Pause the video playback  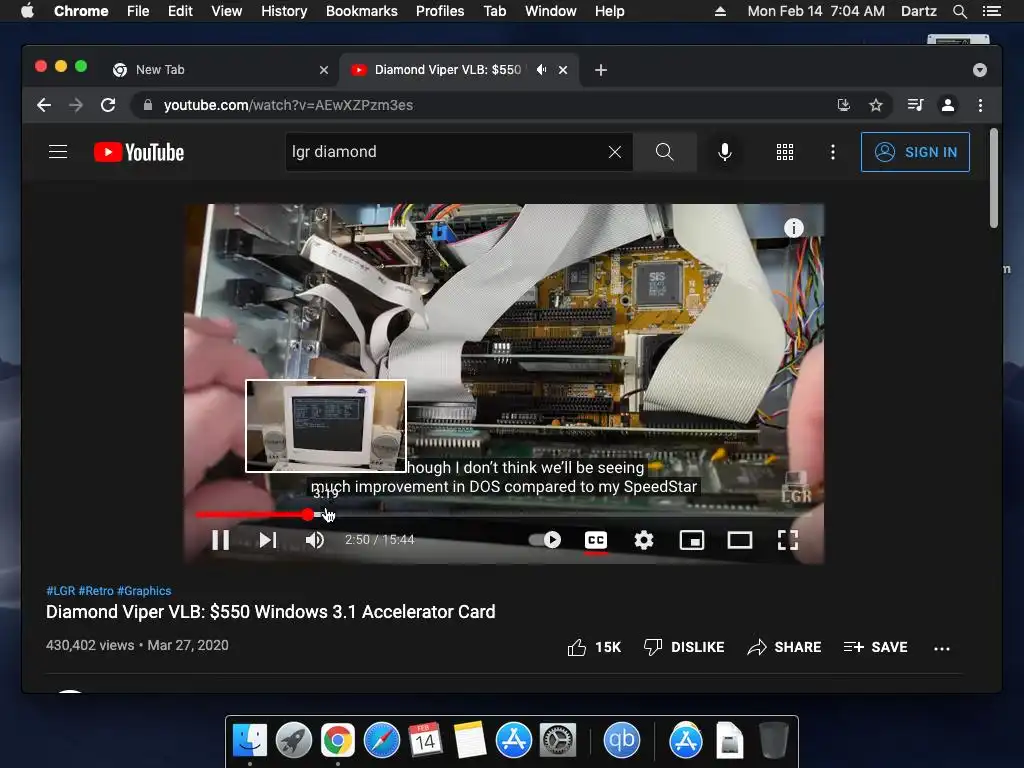(x=221, y=540)
